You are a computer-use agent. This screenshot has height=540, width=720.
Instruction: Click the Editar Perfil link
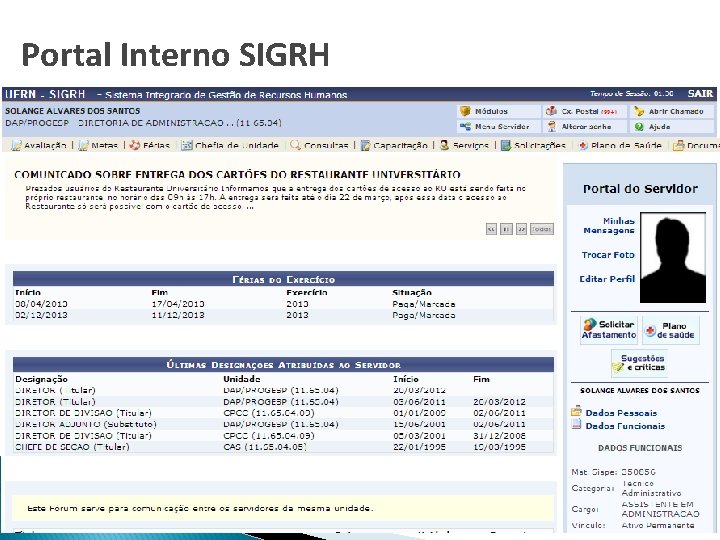pos(607,279)
